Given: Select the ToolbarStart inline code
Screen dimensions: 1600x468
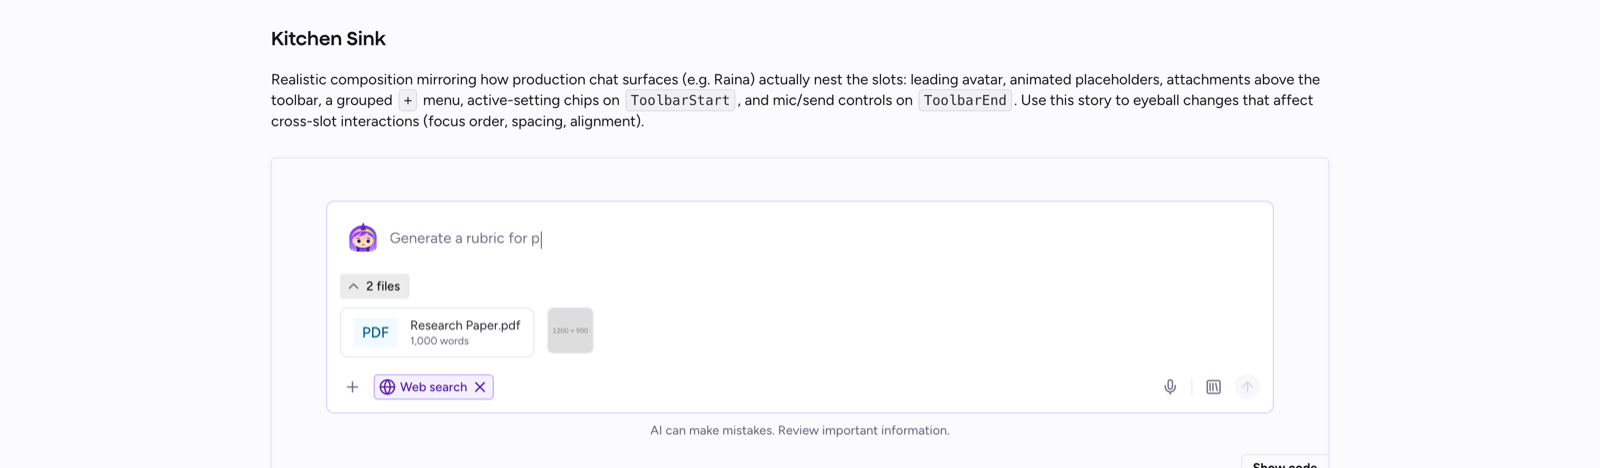Looking at the screenshot, I should 680,100.
